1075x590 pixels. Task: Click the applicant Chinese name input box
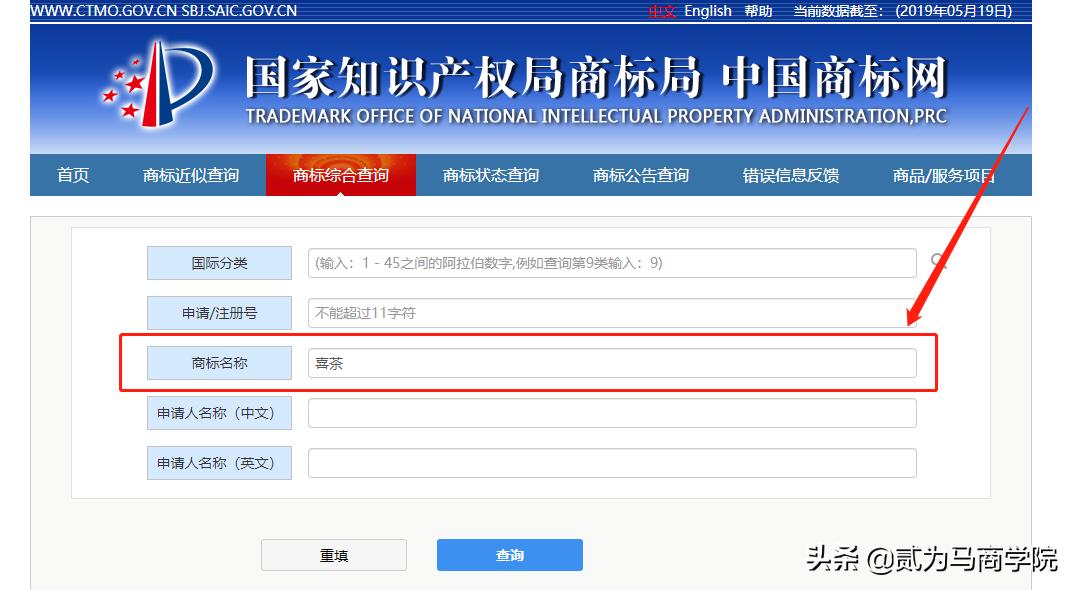pos(610,412)
